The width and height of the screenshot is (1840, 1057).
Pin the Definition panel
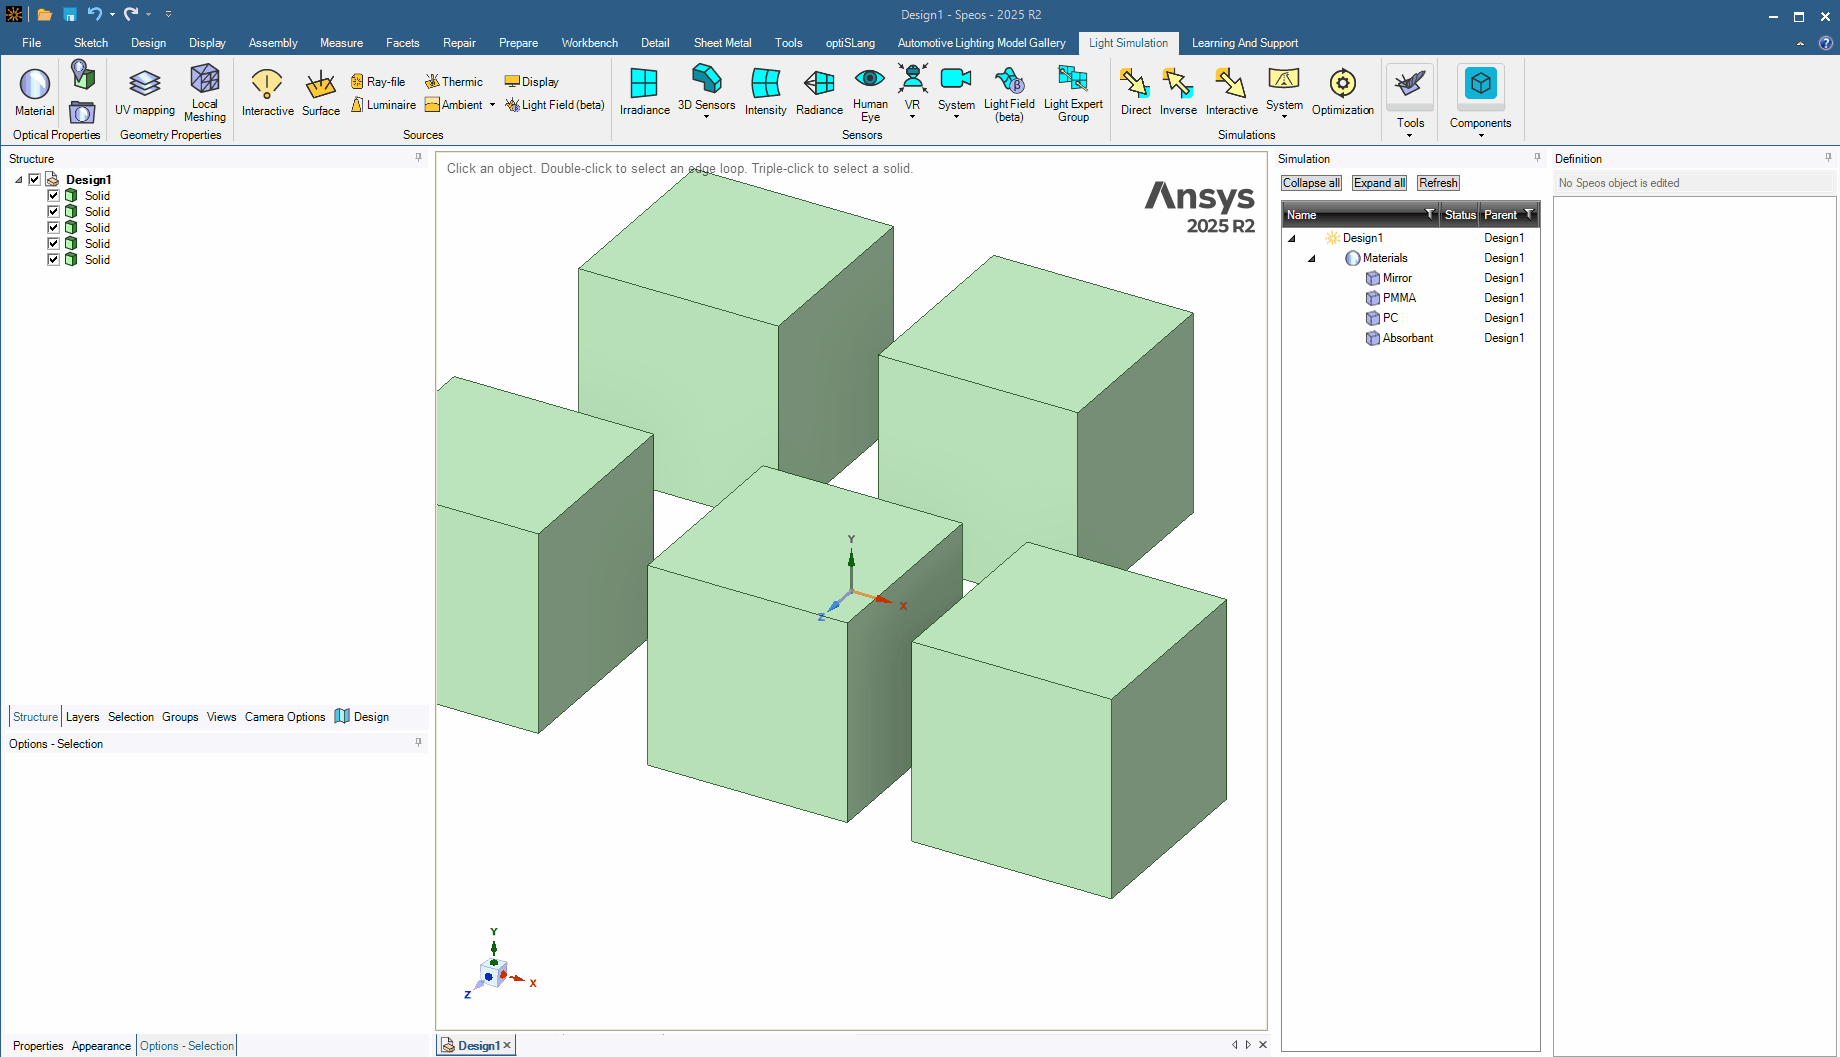1828,158
